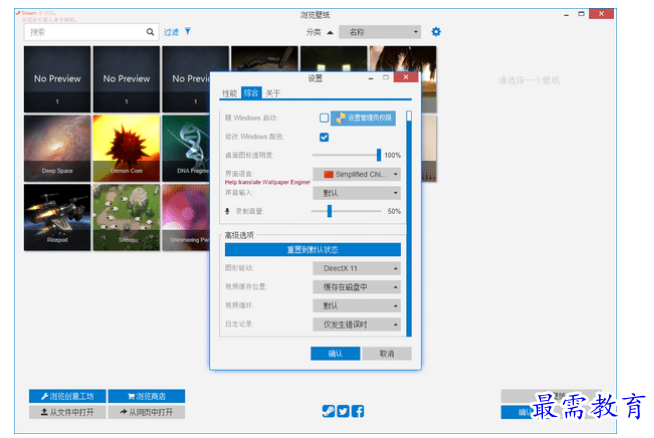Toggle sort direction arrow next to 分类
Viewport: 654px width, 438px height.
(330, 32)
